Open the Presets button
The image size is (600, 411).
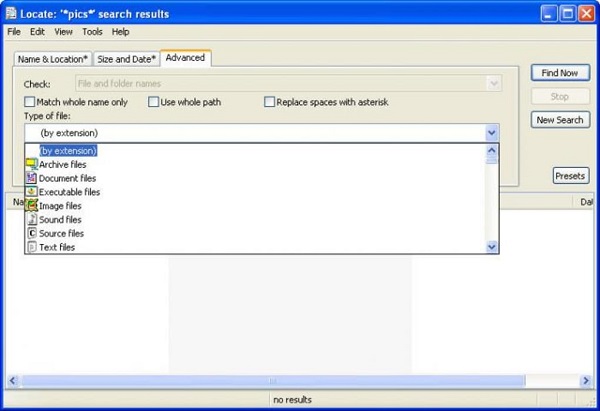point(570,176)
